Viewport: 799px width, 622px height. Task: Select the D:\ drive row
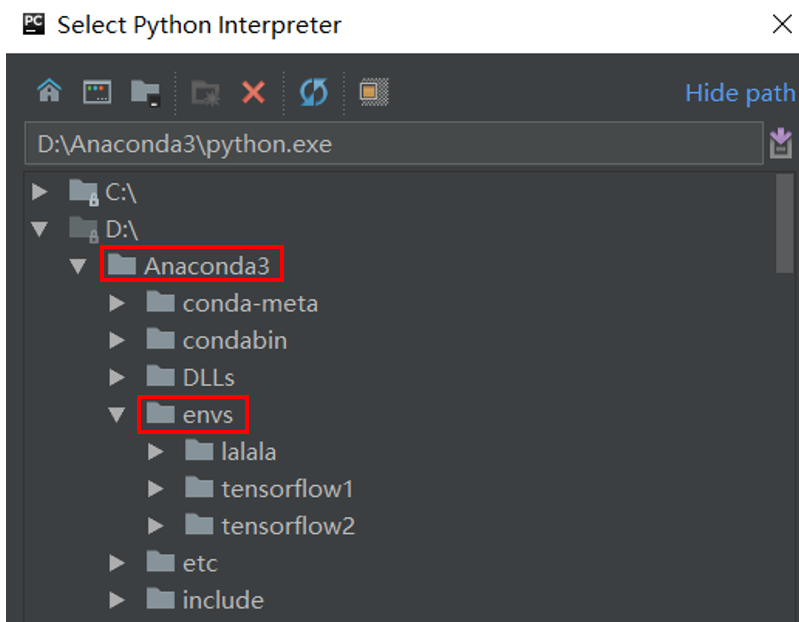104,229
